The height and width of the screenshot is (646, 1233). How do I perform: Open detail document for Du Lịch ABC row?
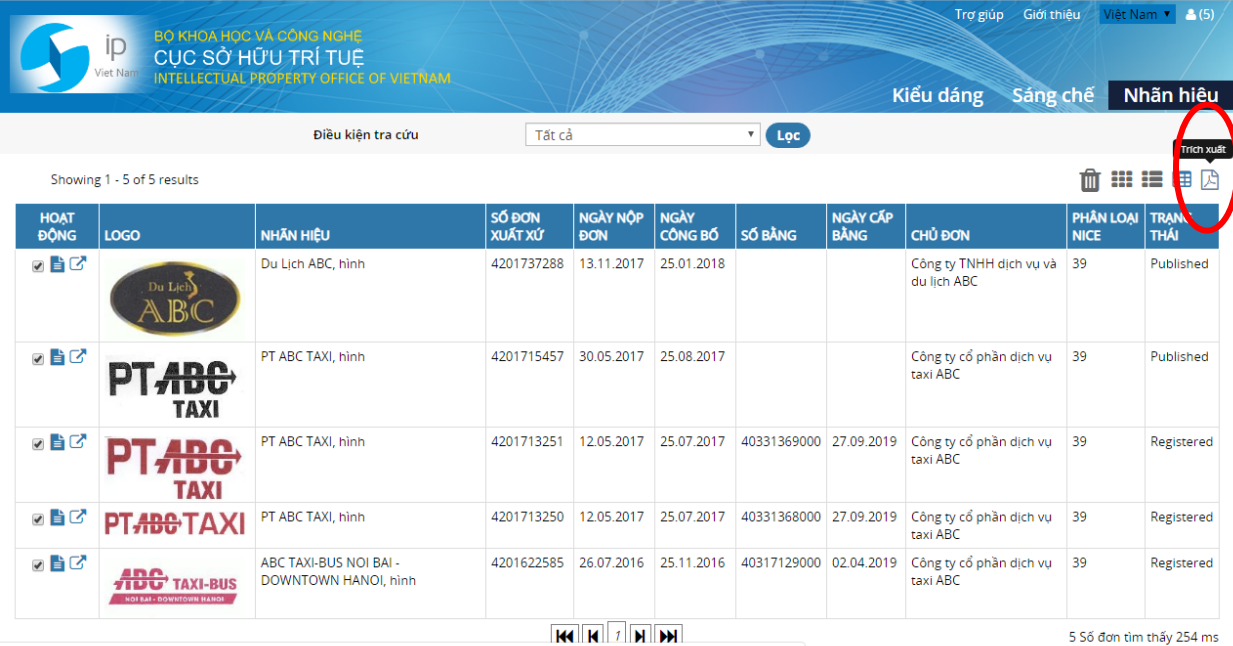[x=58, y=265]
